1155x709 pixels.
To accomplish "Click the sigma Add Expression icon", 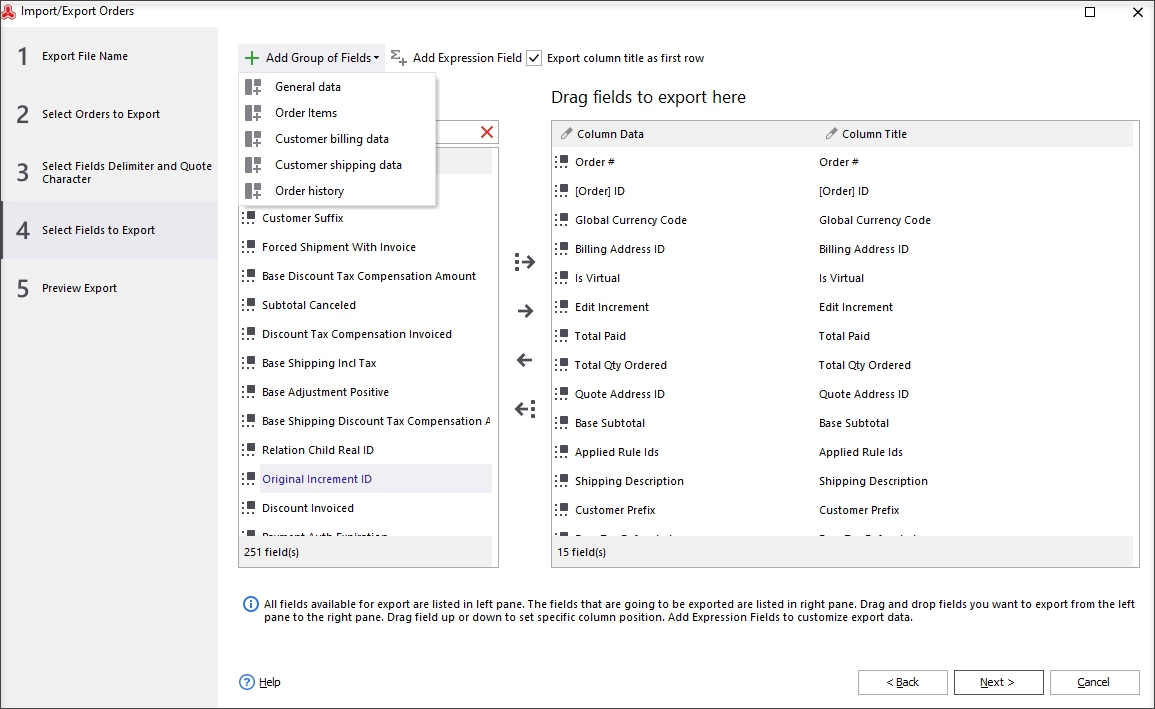I will coord(399,57).
